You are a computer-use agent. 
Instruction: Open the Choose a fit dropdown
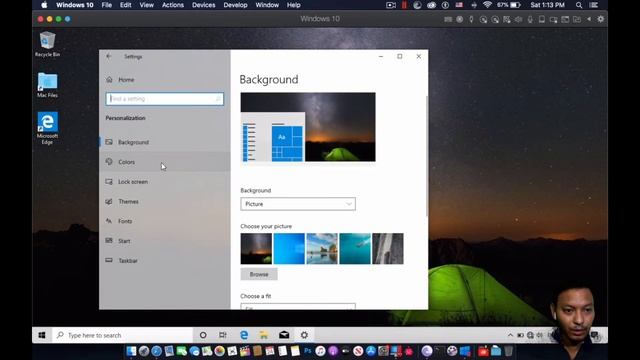298,306
